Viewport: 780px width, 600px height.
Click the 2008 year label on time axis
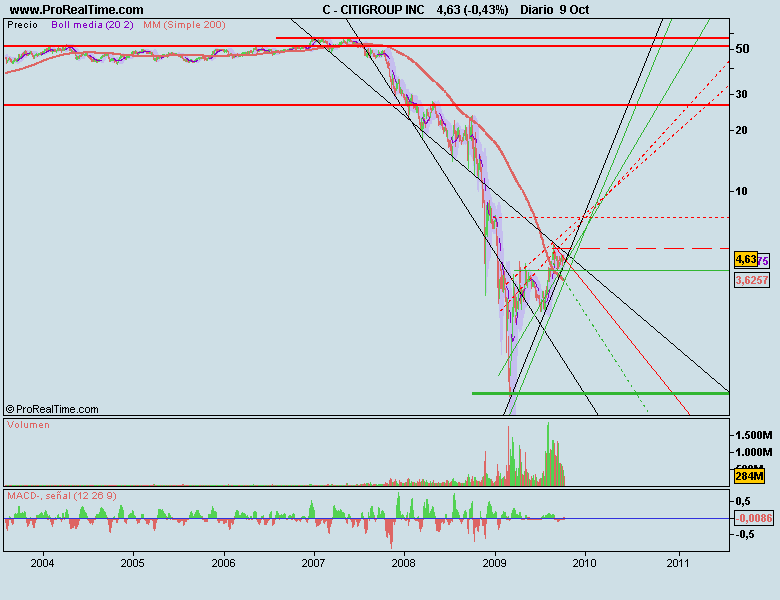pyautogui.click(x=404, y=563)
